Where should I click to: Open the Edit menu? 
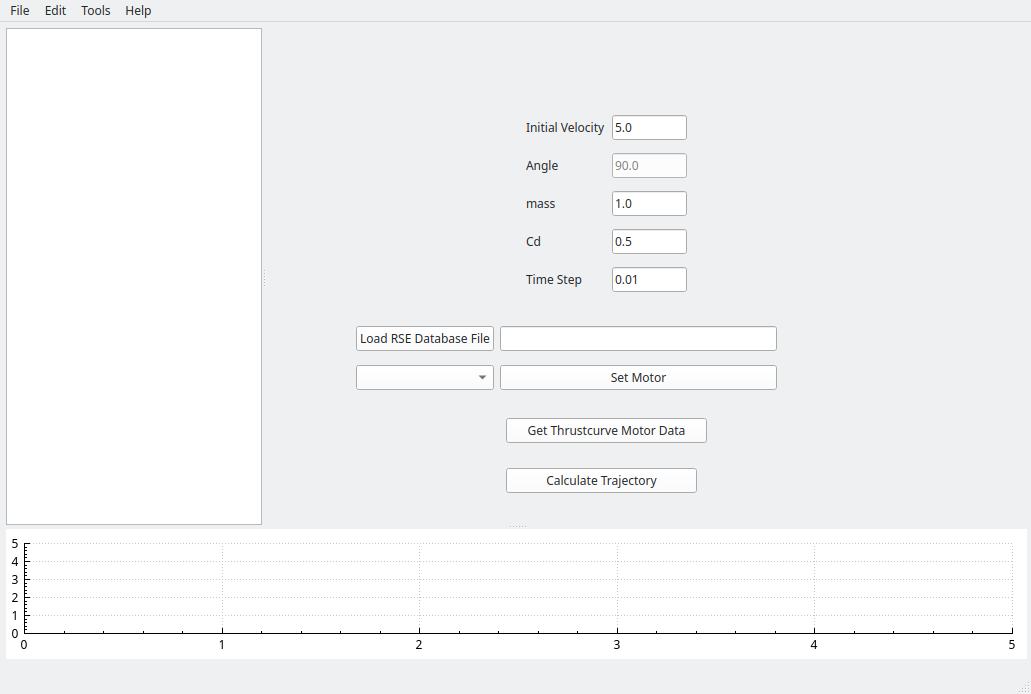tap(55, 10)
